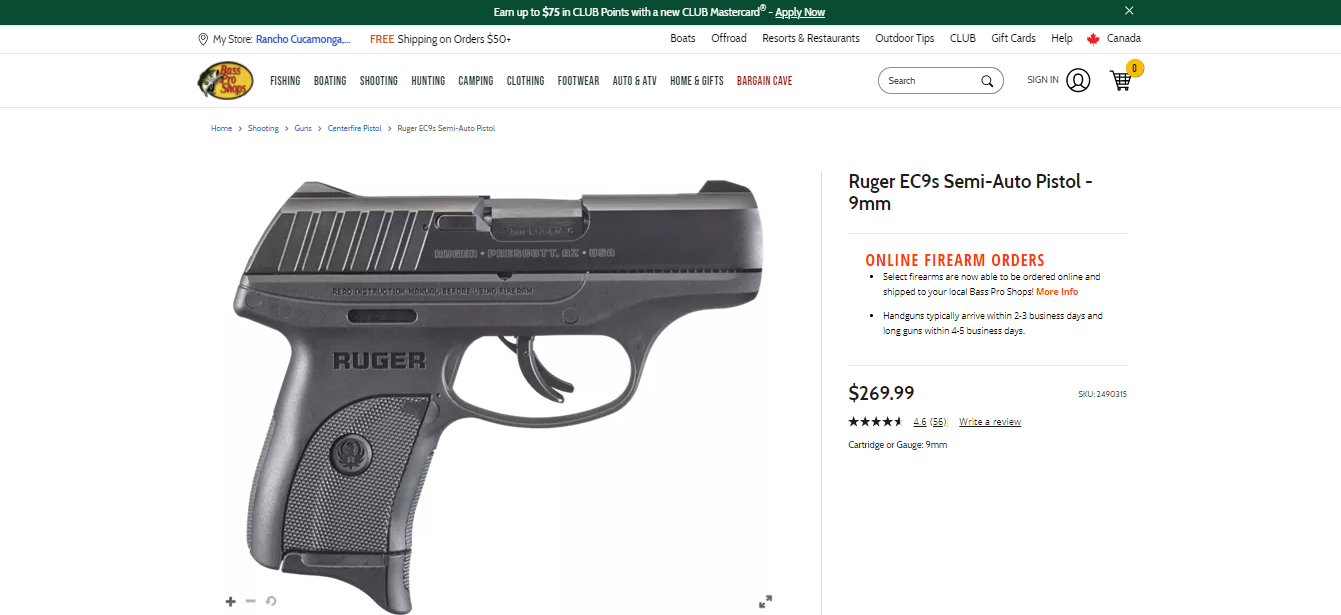
Task: Dismiss the CLUB Mastercard promo banner
Action: pos(1129,11)
